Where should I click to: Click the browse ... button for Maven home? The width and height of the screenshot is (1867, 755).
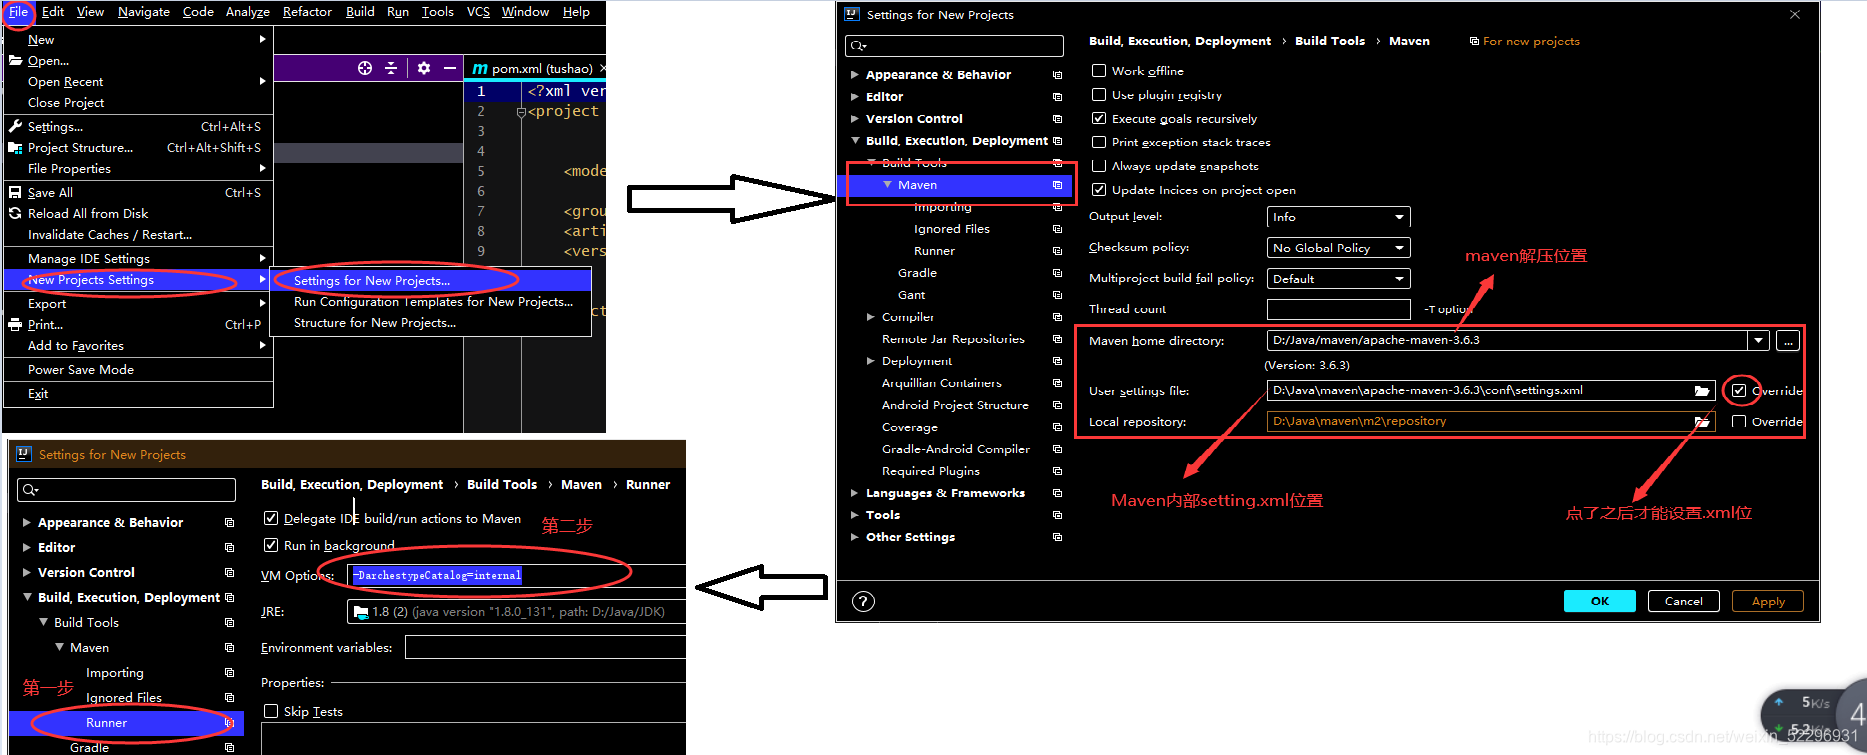1788,341
